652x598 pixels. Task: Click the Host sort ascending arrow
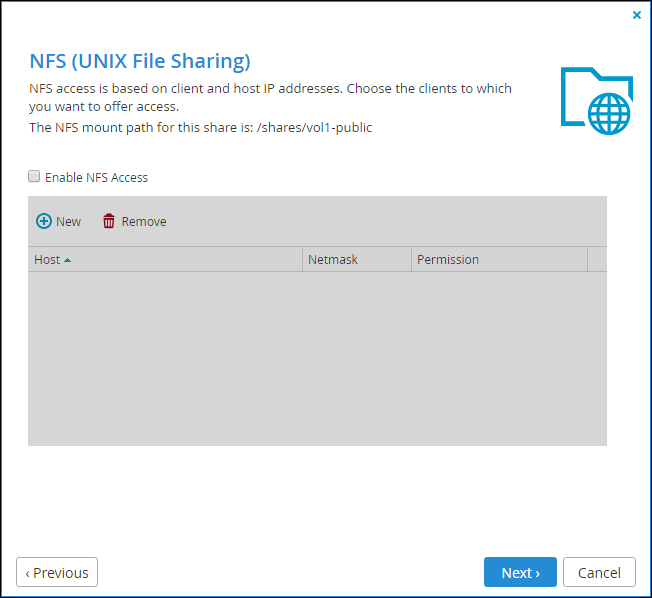pos(67,260)
